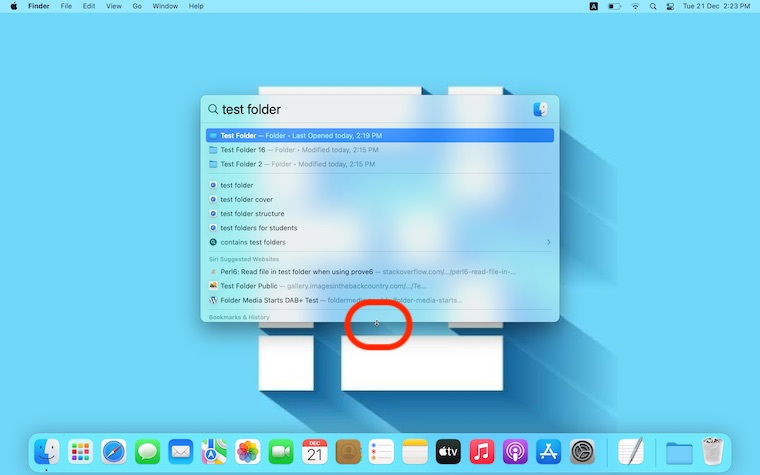
Task: Select the 'contains test folders' row
Action: click(x=380, y=242)
